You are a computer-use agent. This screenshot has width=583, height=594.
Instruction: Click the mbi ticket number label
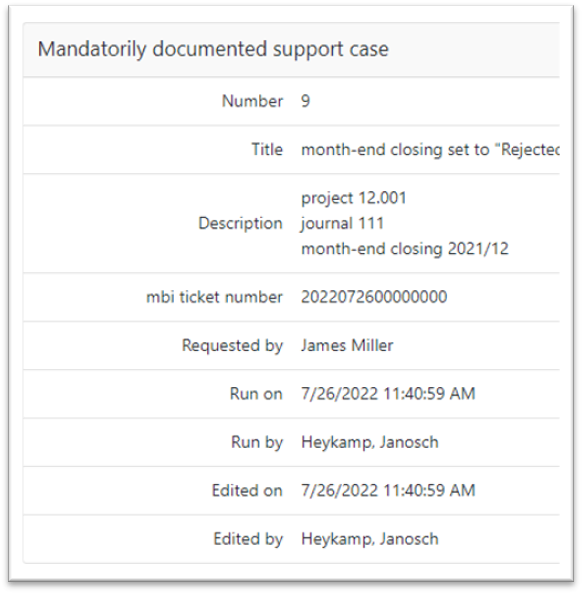(x=214, y=297)
